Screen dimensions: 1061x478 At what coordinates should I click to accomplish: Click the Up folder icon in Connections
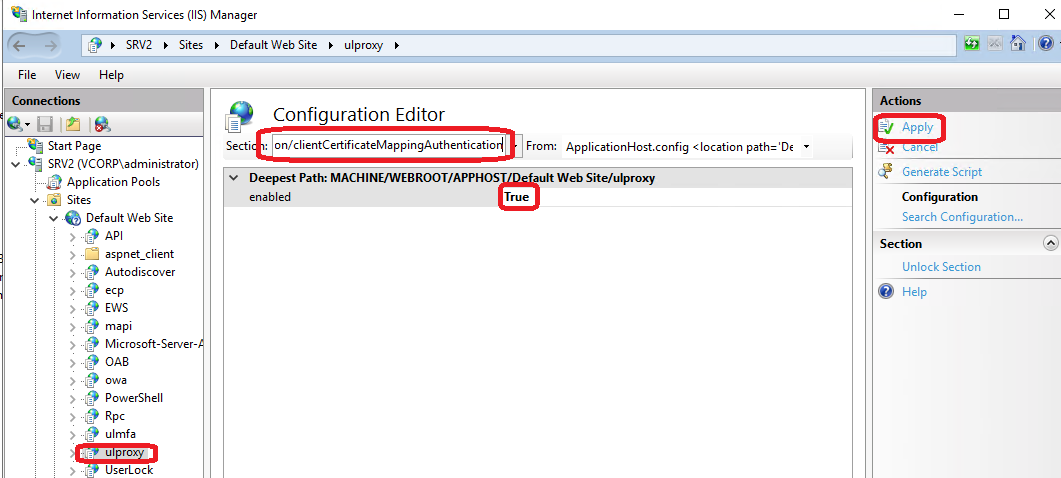72,124
